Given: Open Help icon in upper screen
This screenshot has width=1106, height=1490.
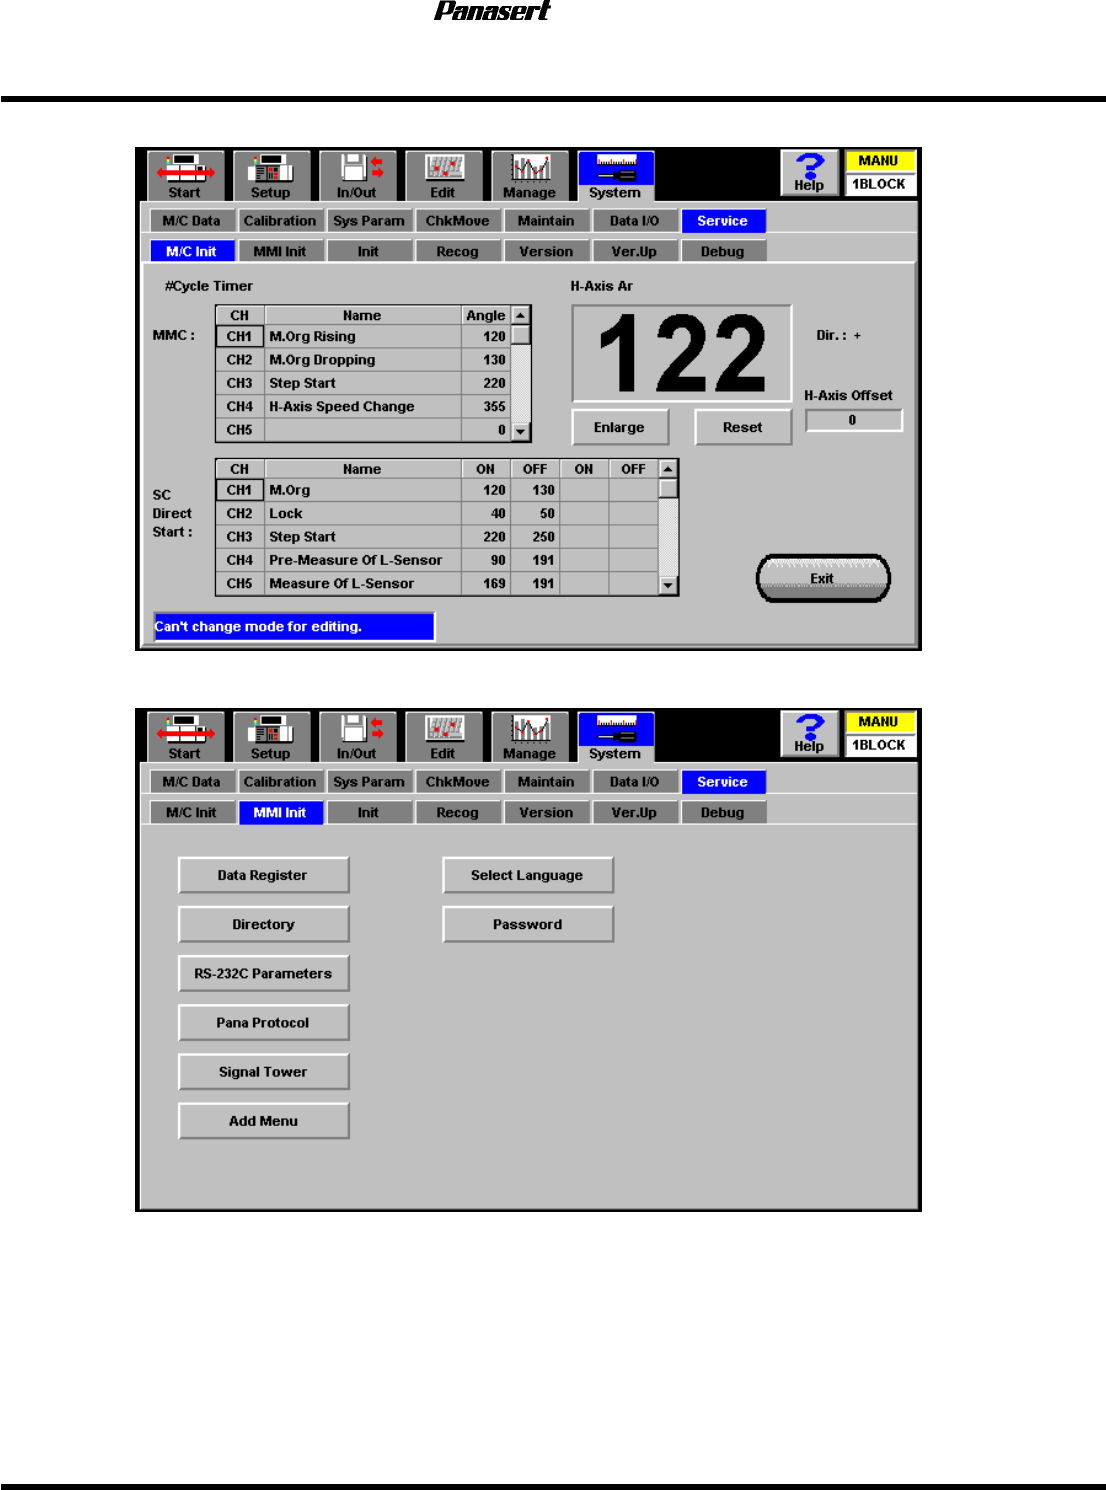Looking at the screenshot, I should coord(809,173).
